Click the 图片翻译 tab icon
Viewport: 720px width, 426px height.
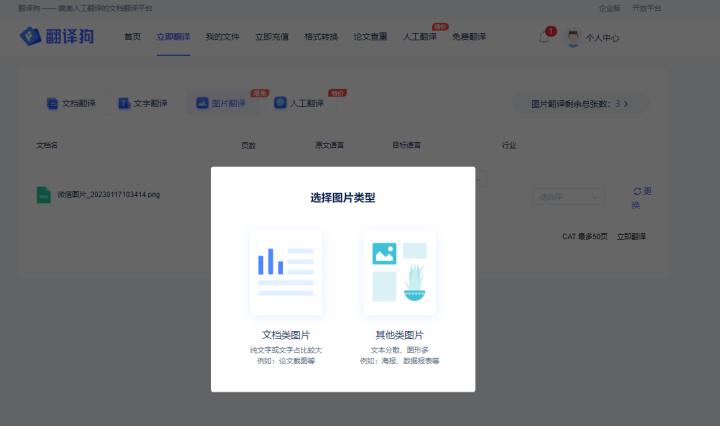(202, 103)
